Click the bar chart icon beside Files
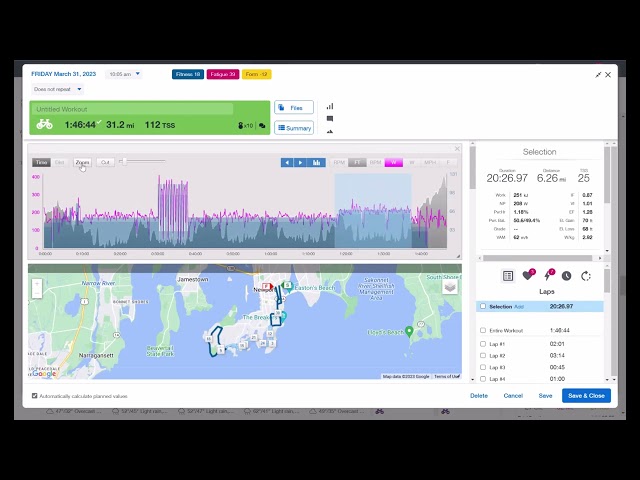 (x=330, y=106)
